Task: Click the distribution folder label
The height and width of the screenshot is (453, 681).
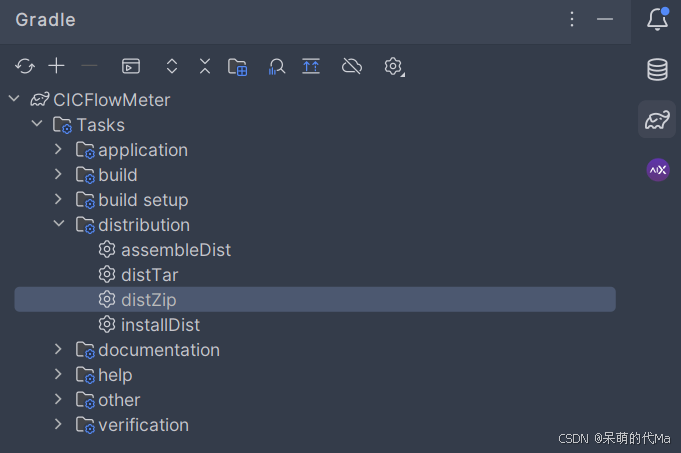Action: coord(144,225)
